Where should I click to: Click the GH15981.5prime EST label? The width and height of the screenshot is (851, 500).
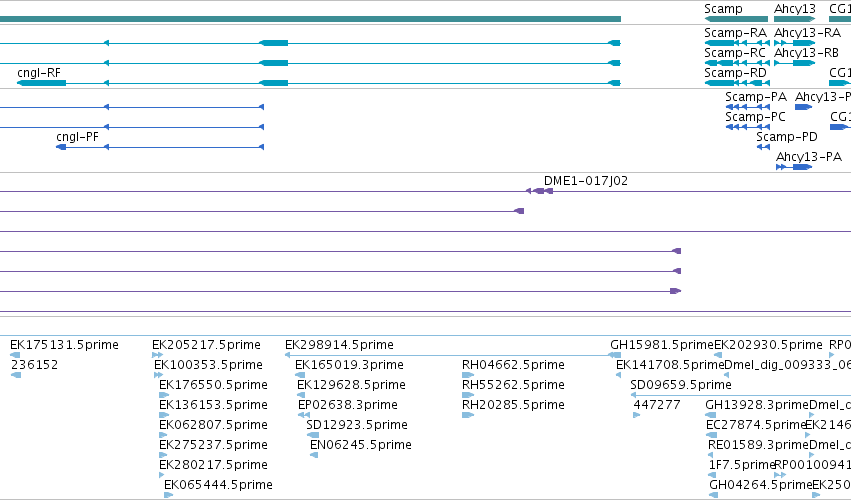(x=662, y=345)
